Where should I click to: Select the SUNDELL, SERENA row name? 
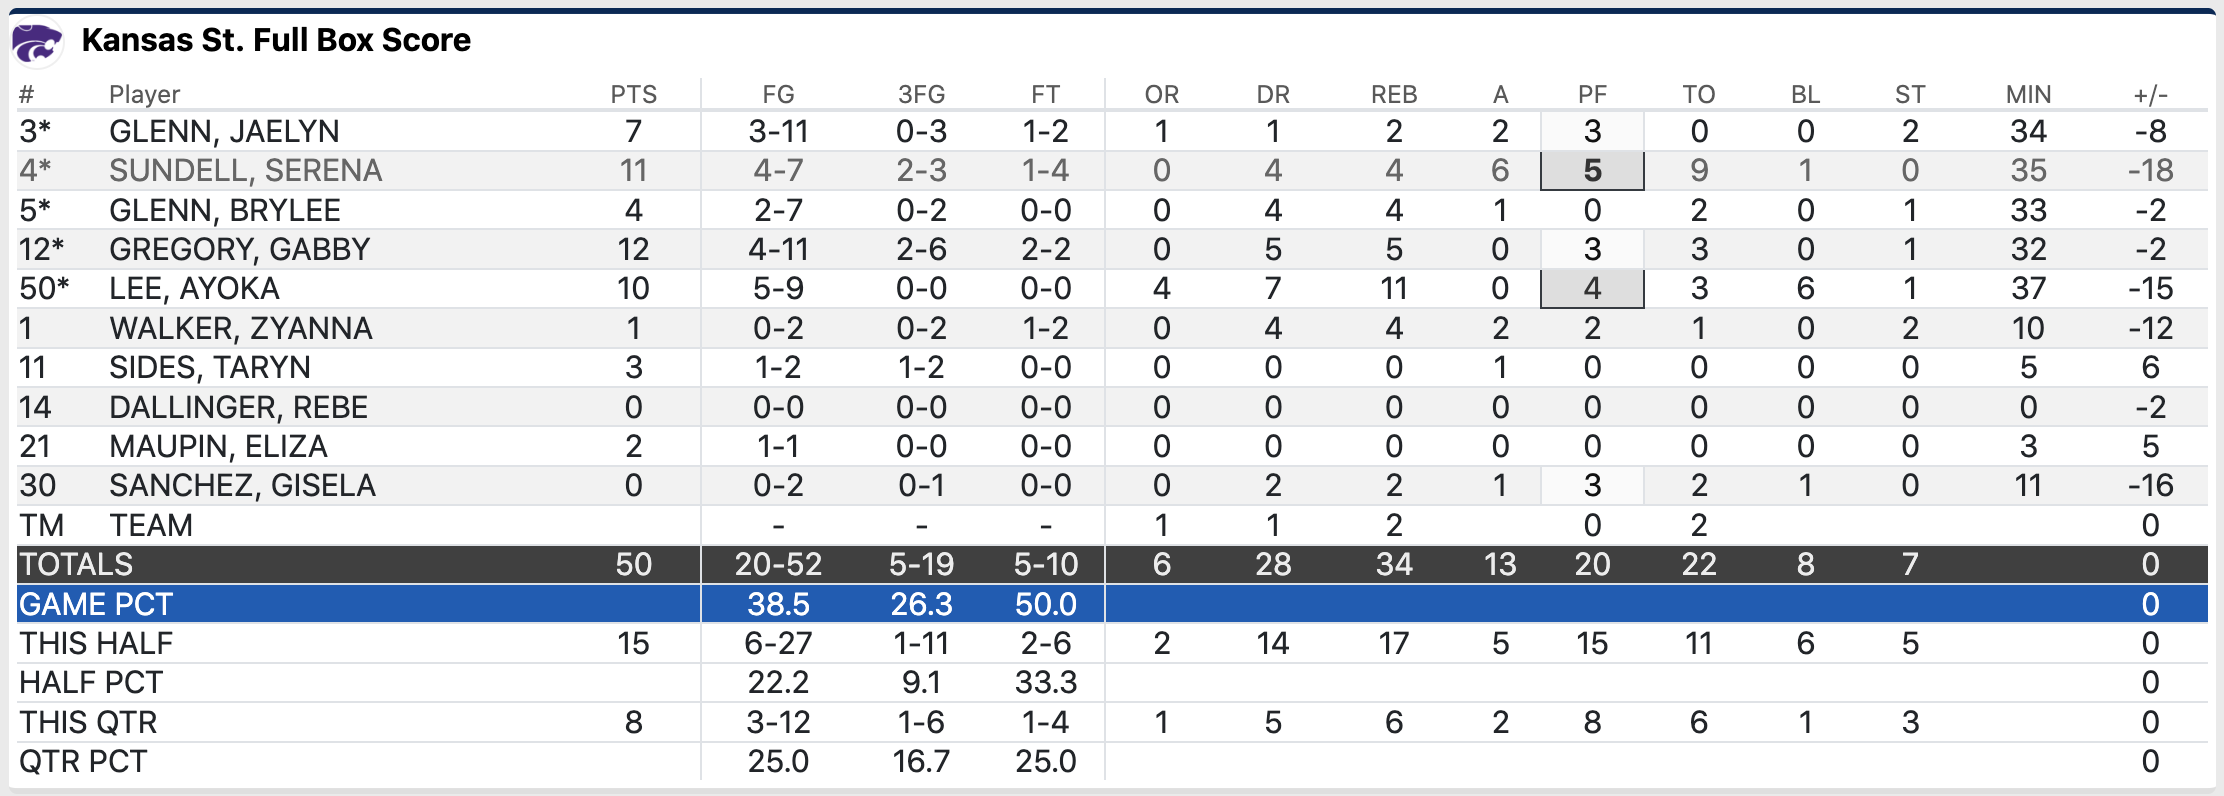pyautogui.click(x=245, y=170)
